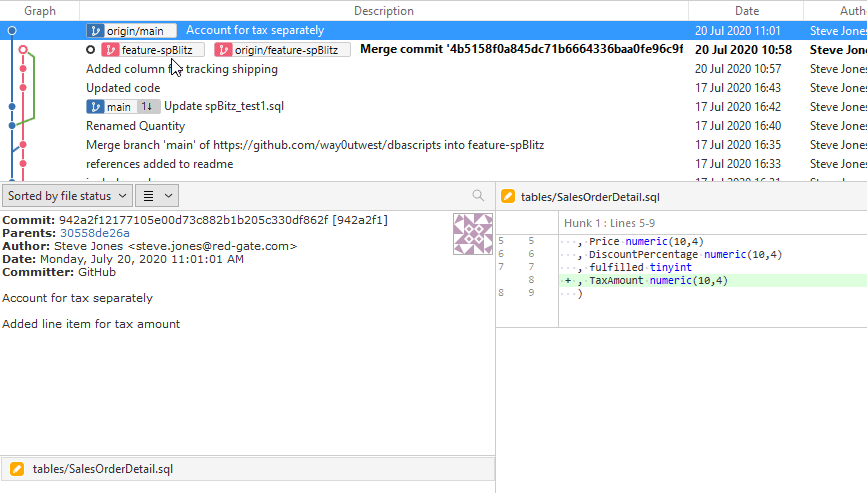The image size is (867, 493).
Task: Click the Graph column header
Action: click(x=40, y=11)
